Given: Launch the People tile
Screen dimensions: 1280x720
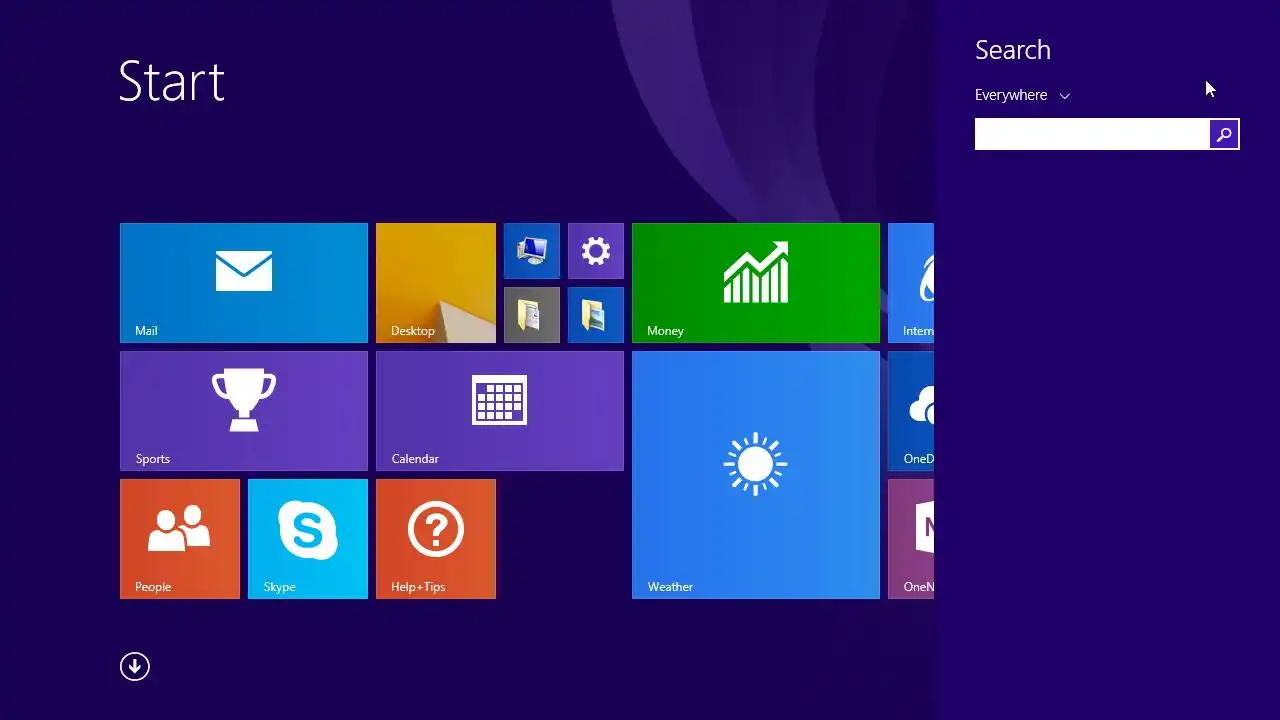Looking at the screenshot, I should 180,539.
